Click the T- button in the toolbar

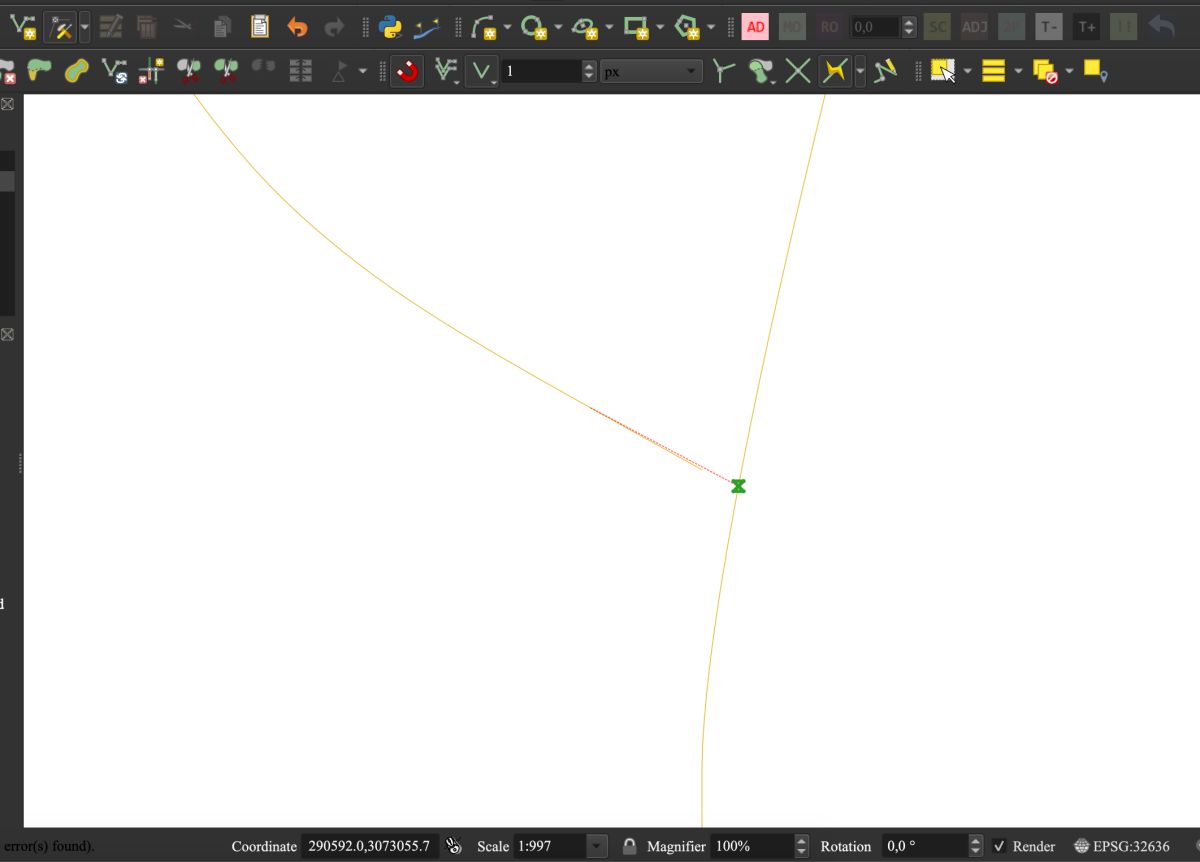tap(1048, 27)
